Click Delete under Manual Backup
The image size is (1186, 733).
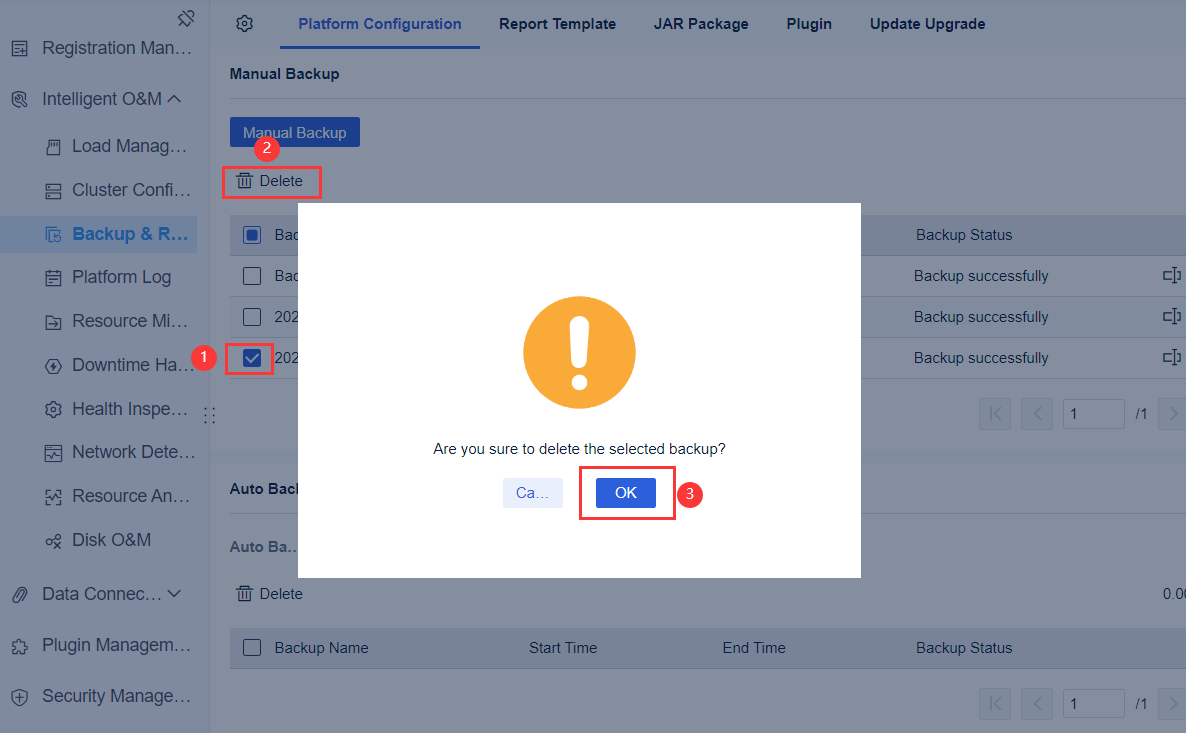270,181
